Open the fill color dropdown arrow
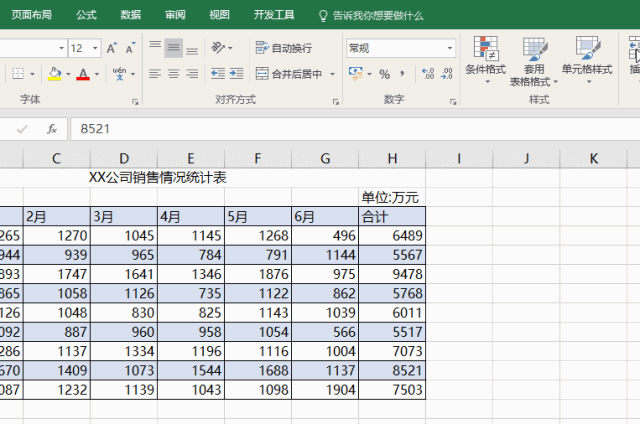Image resolution: width=640 pixels, height=424 pixels. pos(67,74)
